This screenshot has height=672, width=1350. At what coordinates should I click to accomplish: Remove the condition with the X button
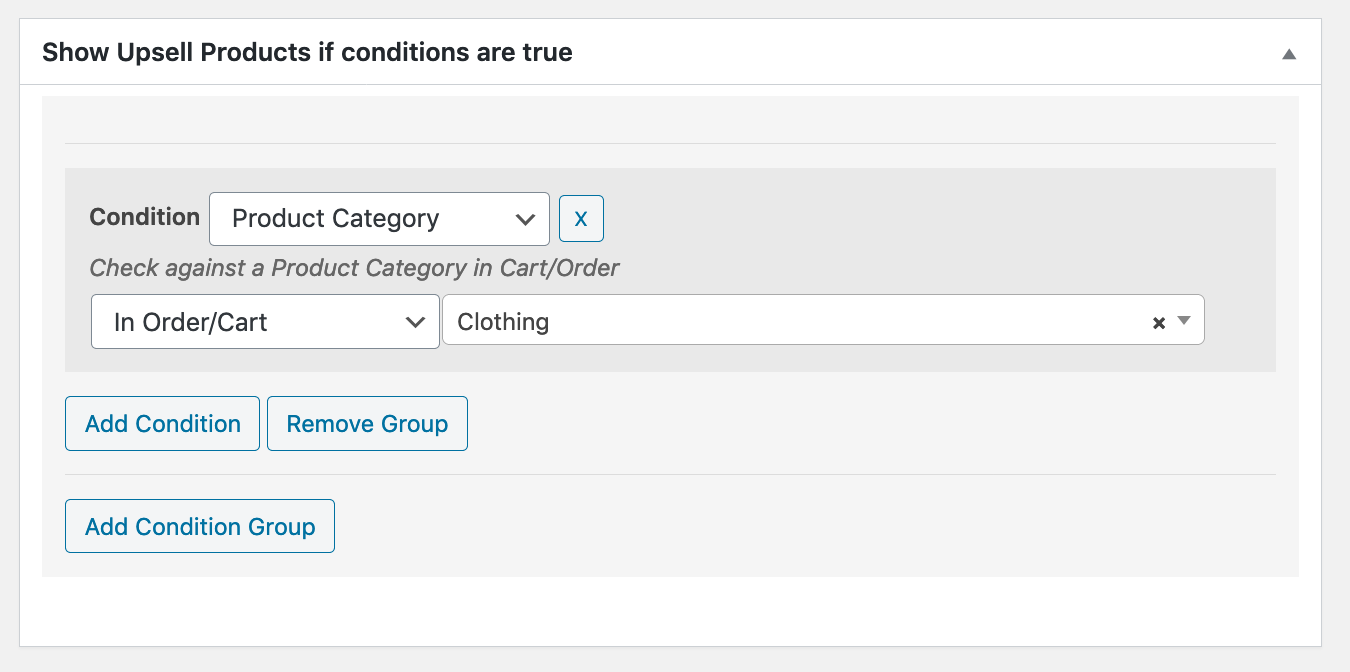[x=581, y=219]
